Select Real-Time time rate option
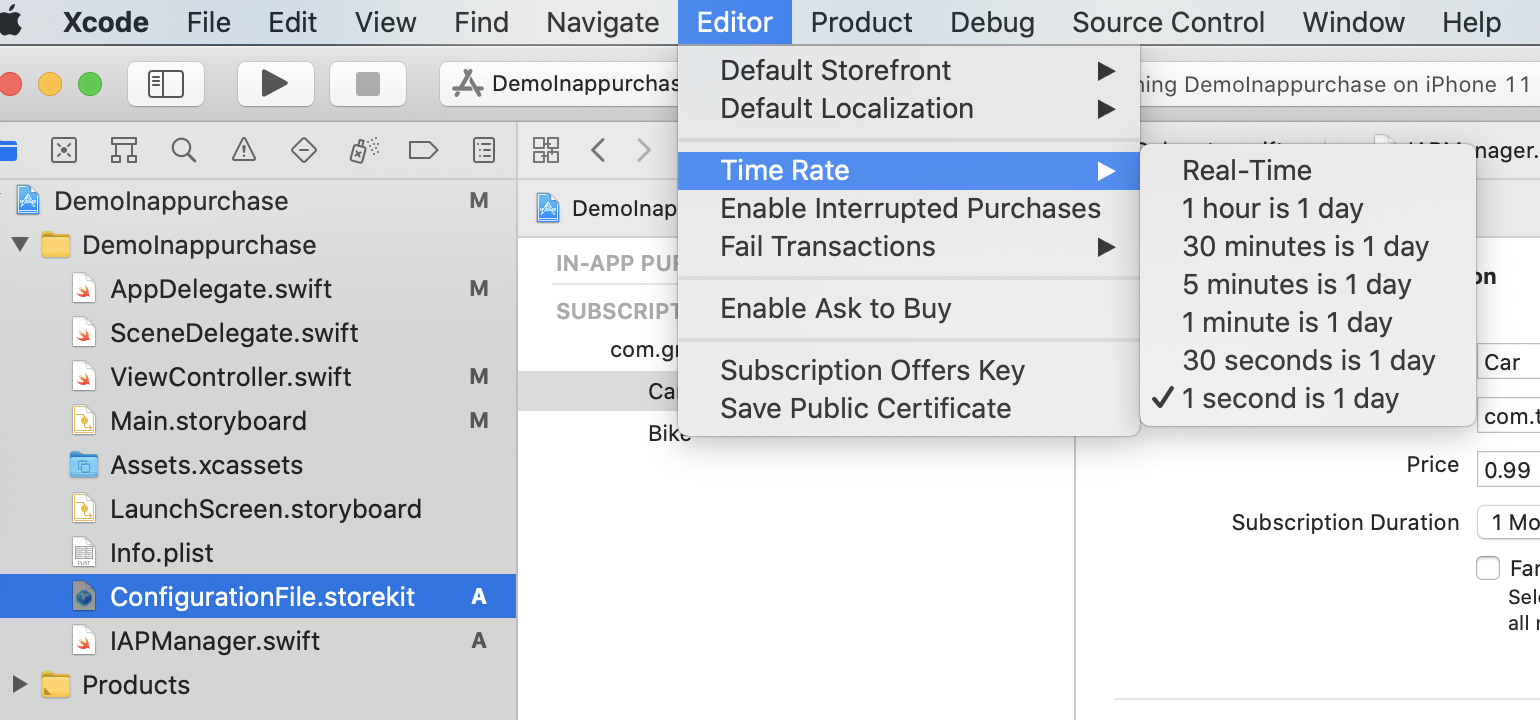 (x=1246, y=170)
